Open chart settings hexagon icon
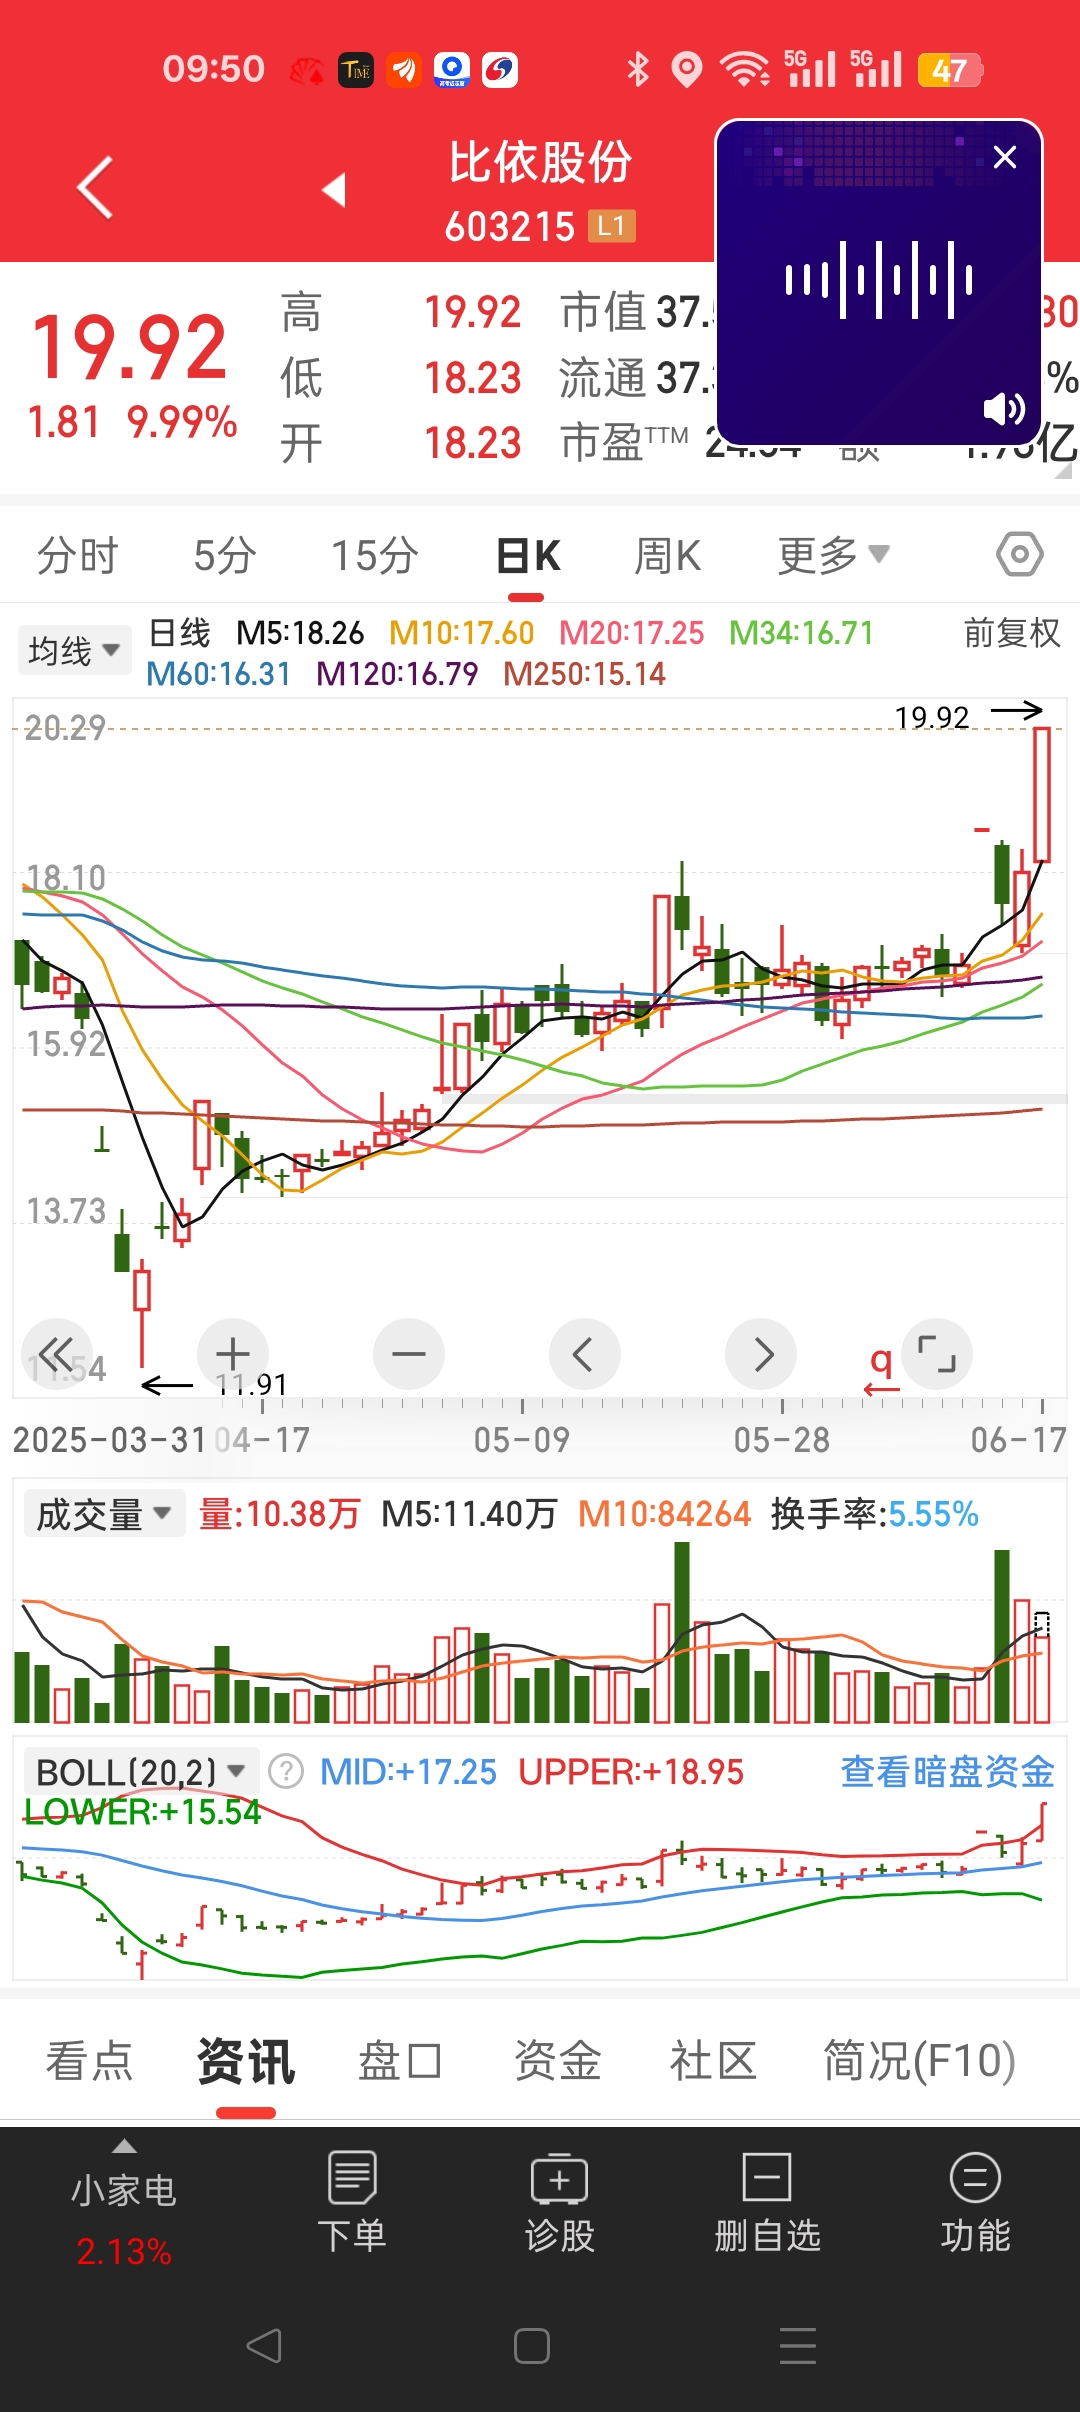 click(1019, 554)
